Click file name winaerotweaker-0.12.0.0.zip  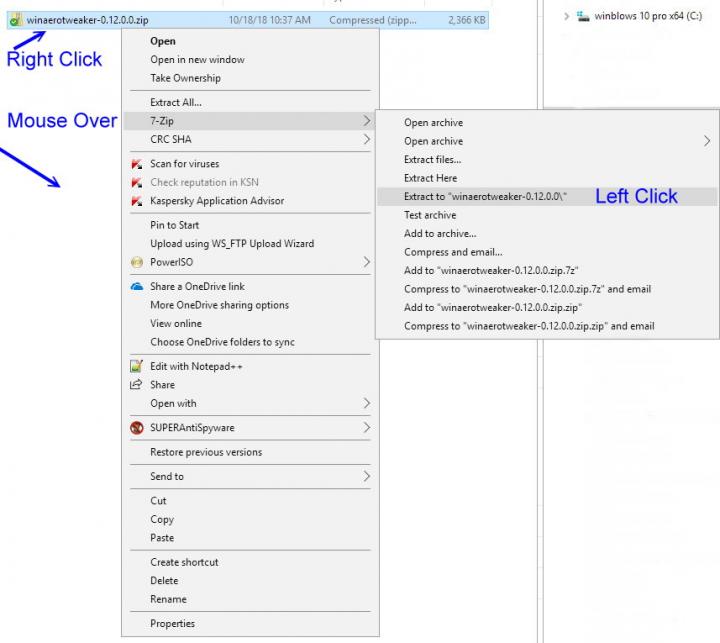pos(87,20)
